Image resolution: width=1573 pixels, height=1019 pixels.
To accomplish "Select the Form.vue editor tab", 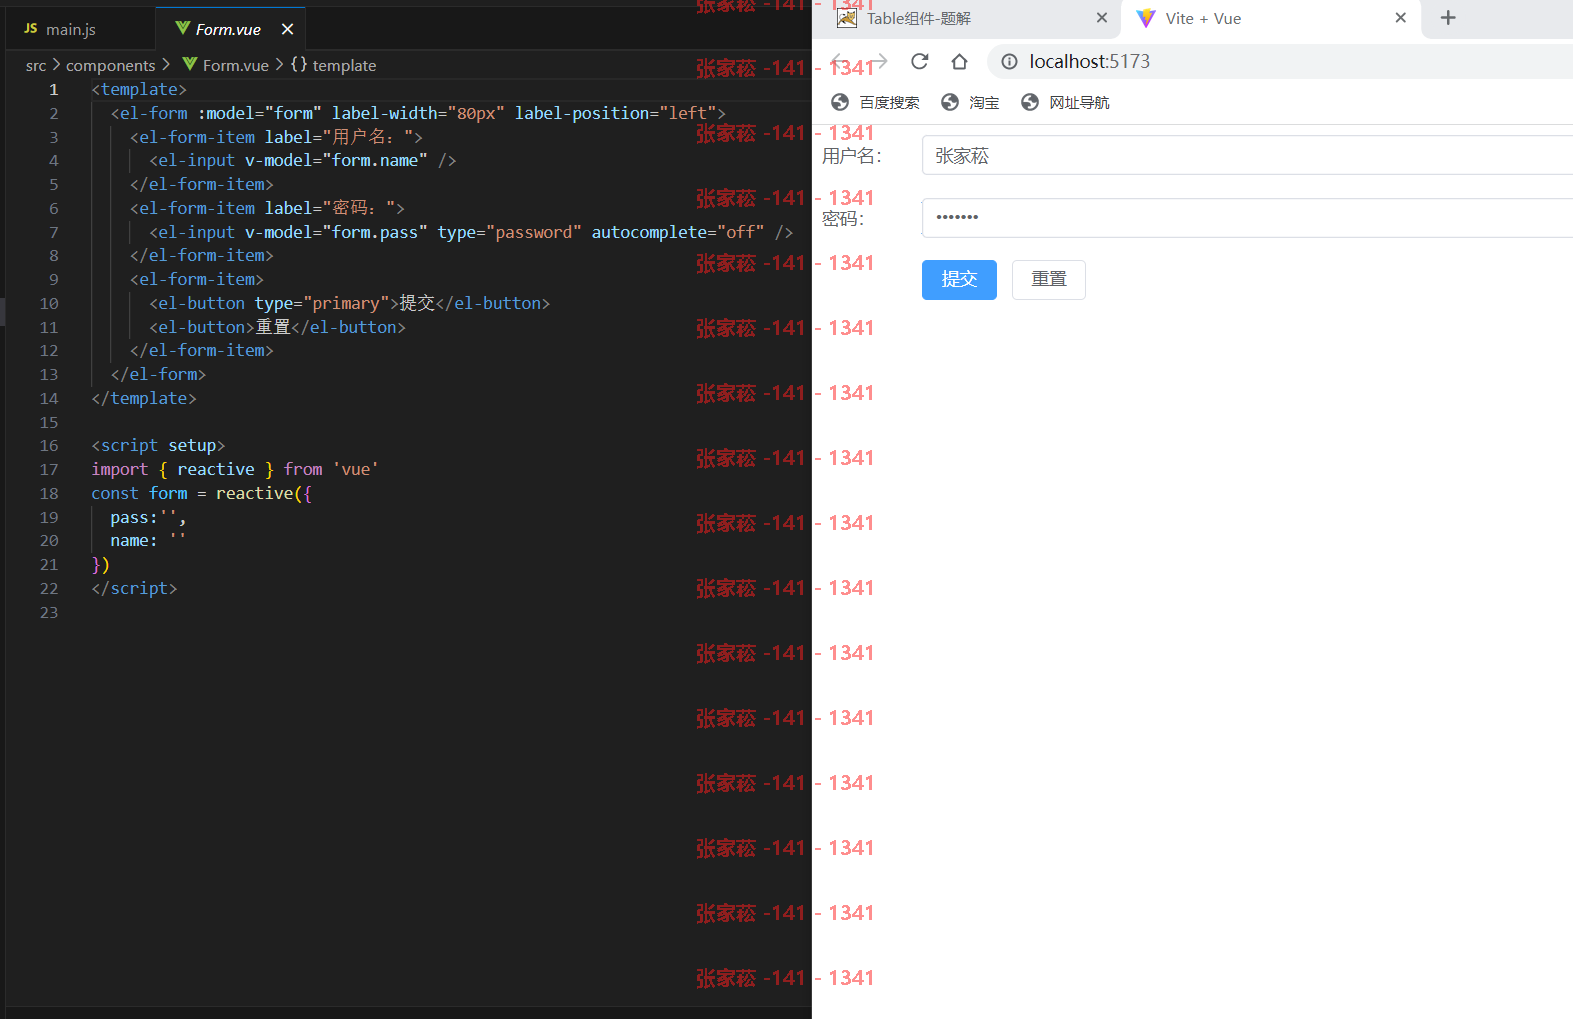I will (x=228, y=29).
